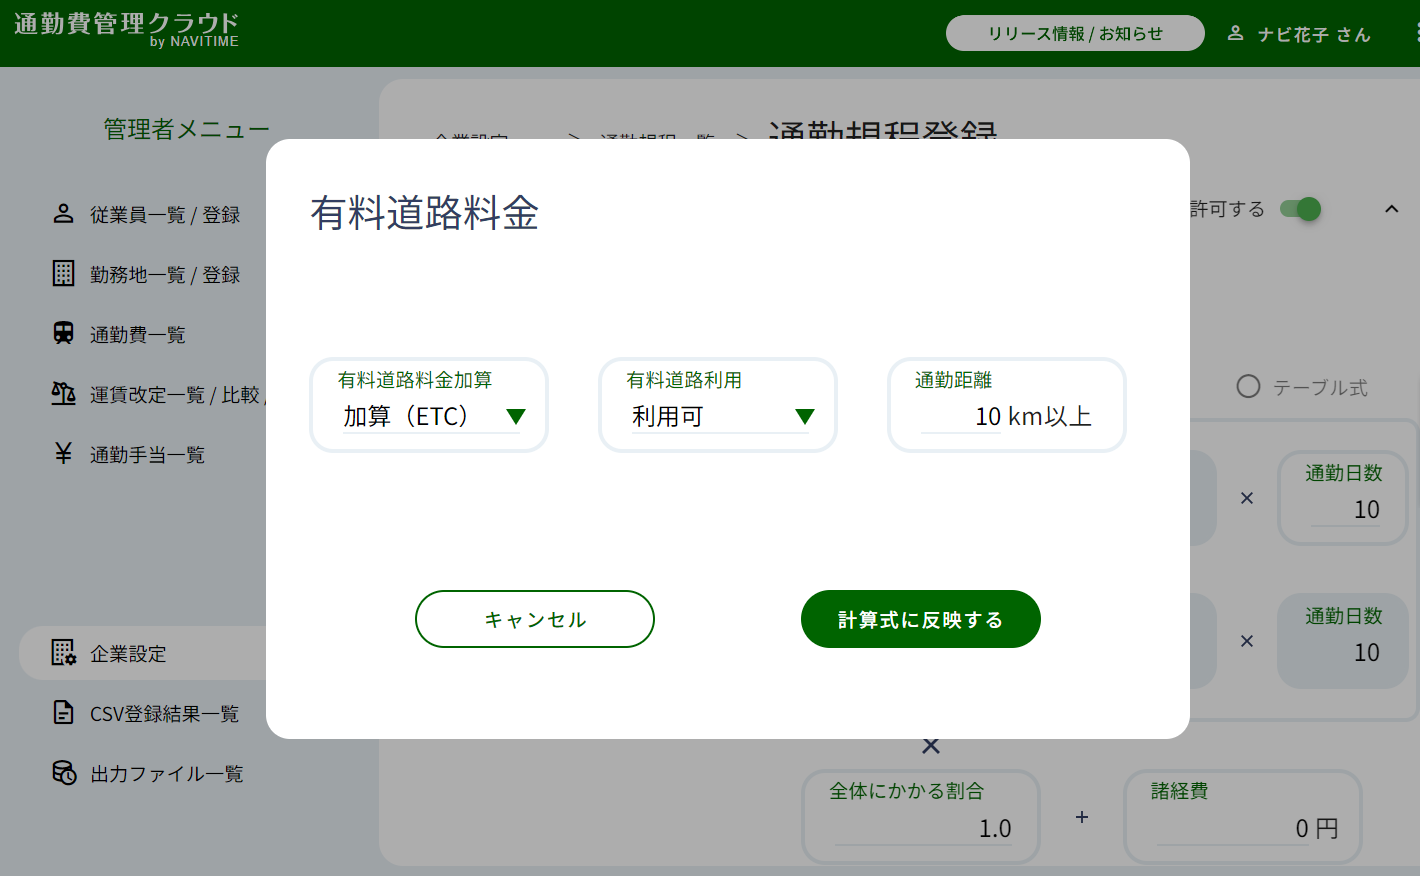Go to 通勤費一覧 menu item
Screen dimensions: 1420x876
[138, 335]
